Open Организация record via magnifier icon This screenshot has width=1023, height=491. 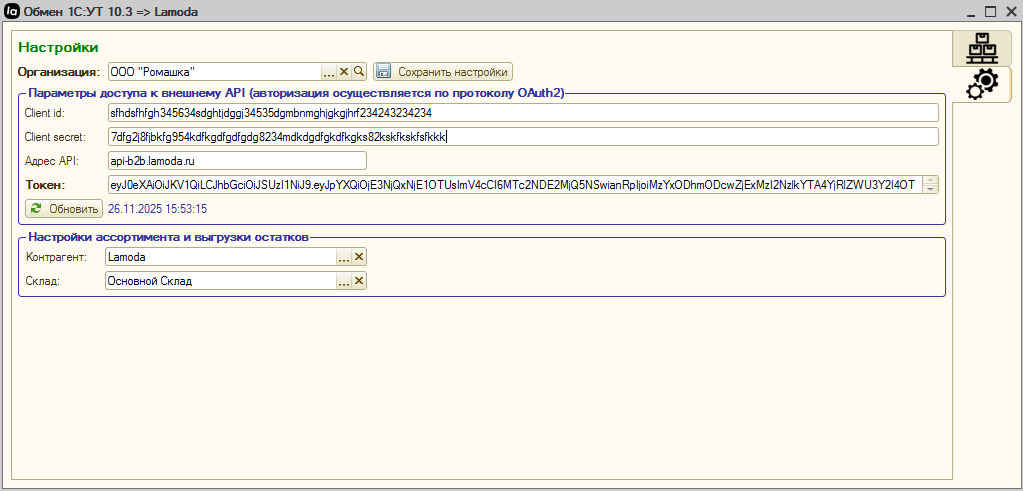click(359, 71)
